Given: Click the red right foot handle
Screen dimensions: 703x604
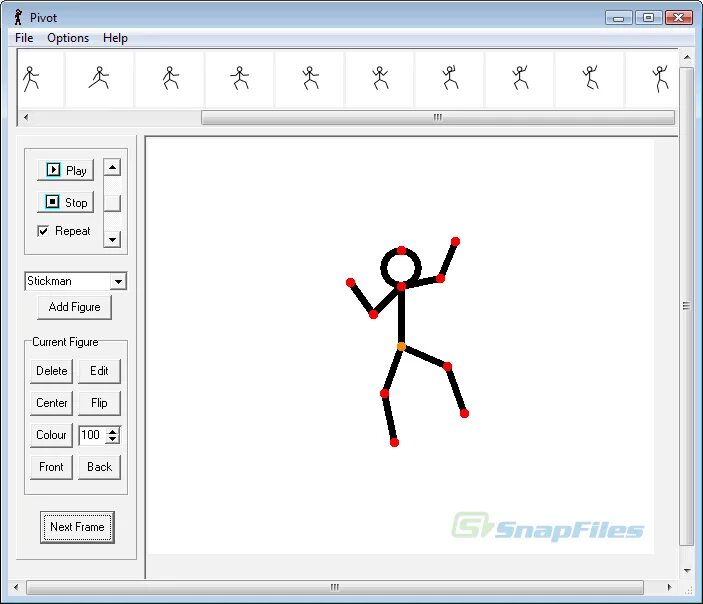Looking at the screenshot, I should [464, 413].
